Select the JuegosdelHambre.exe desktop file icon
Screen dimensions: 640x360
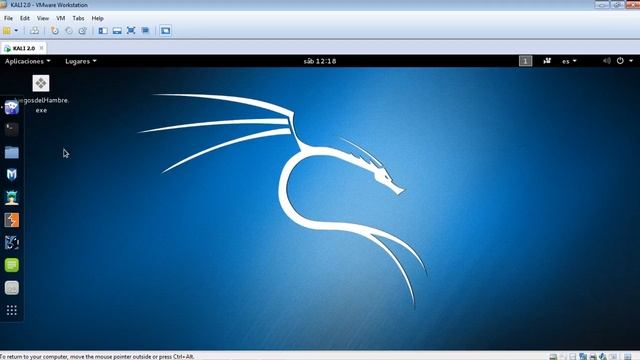pyautogui.click(x=41, y=83)
